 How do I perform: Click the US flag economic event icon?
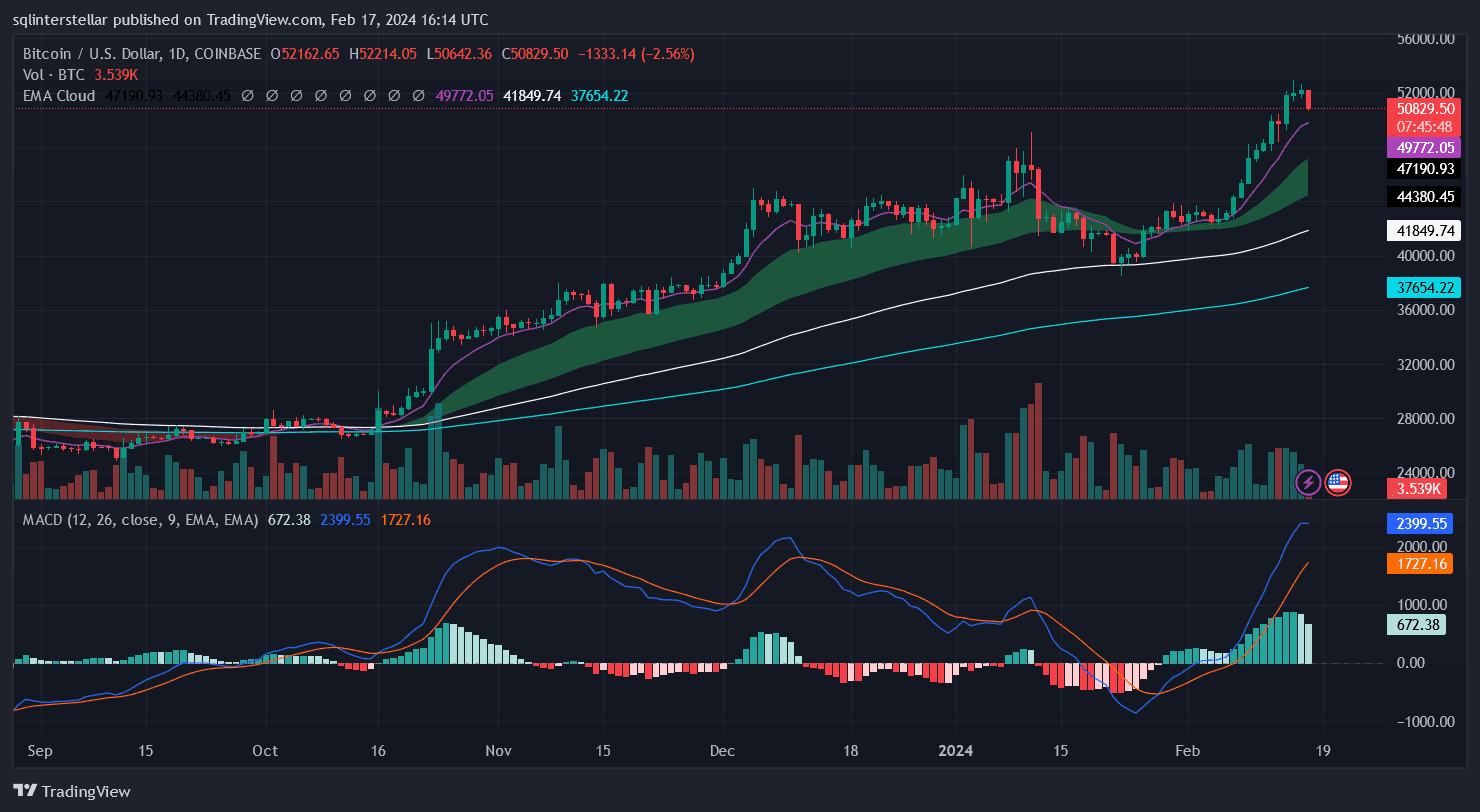pyautogui.click(x=1337, y=483)
